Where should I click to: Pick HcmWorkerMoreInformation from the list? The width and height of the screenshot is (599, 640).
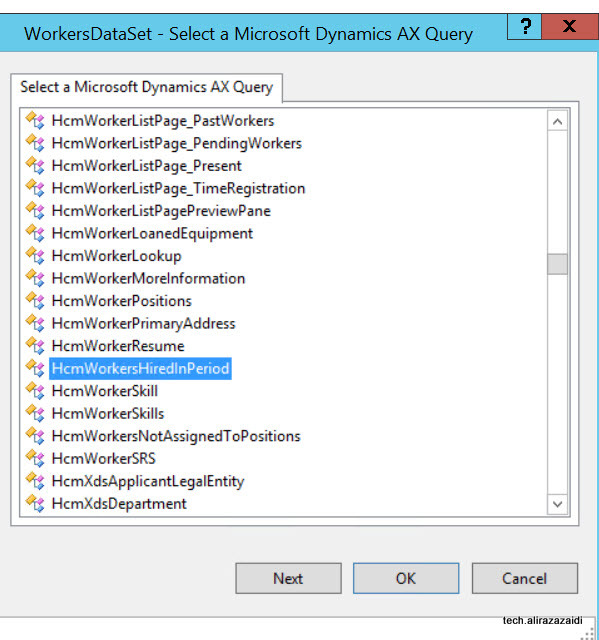pos(148,278)
